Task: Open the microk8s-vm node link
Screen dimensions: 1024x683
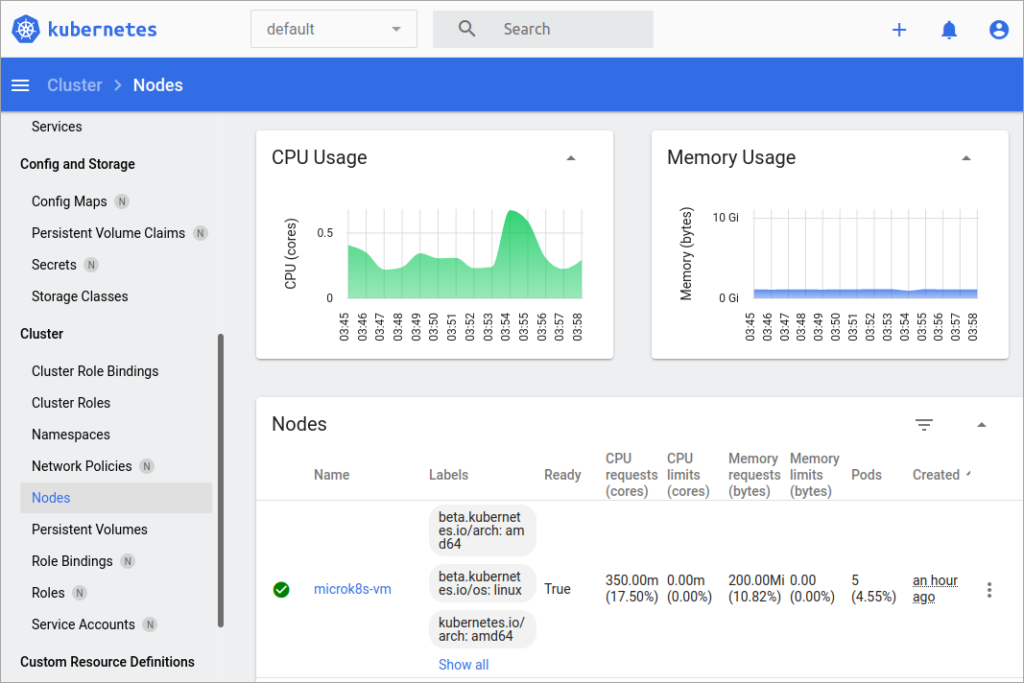Action: coord(352,589)
